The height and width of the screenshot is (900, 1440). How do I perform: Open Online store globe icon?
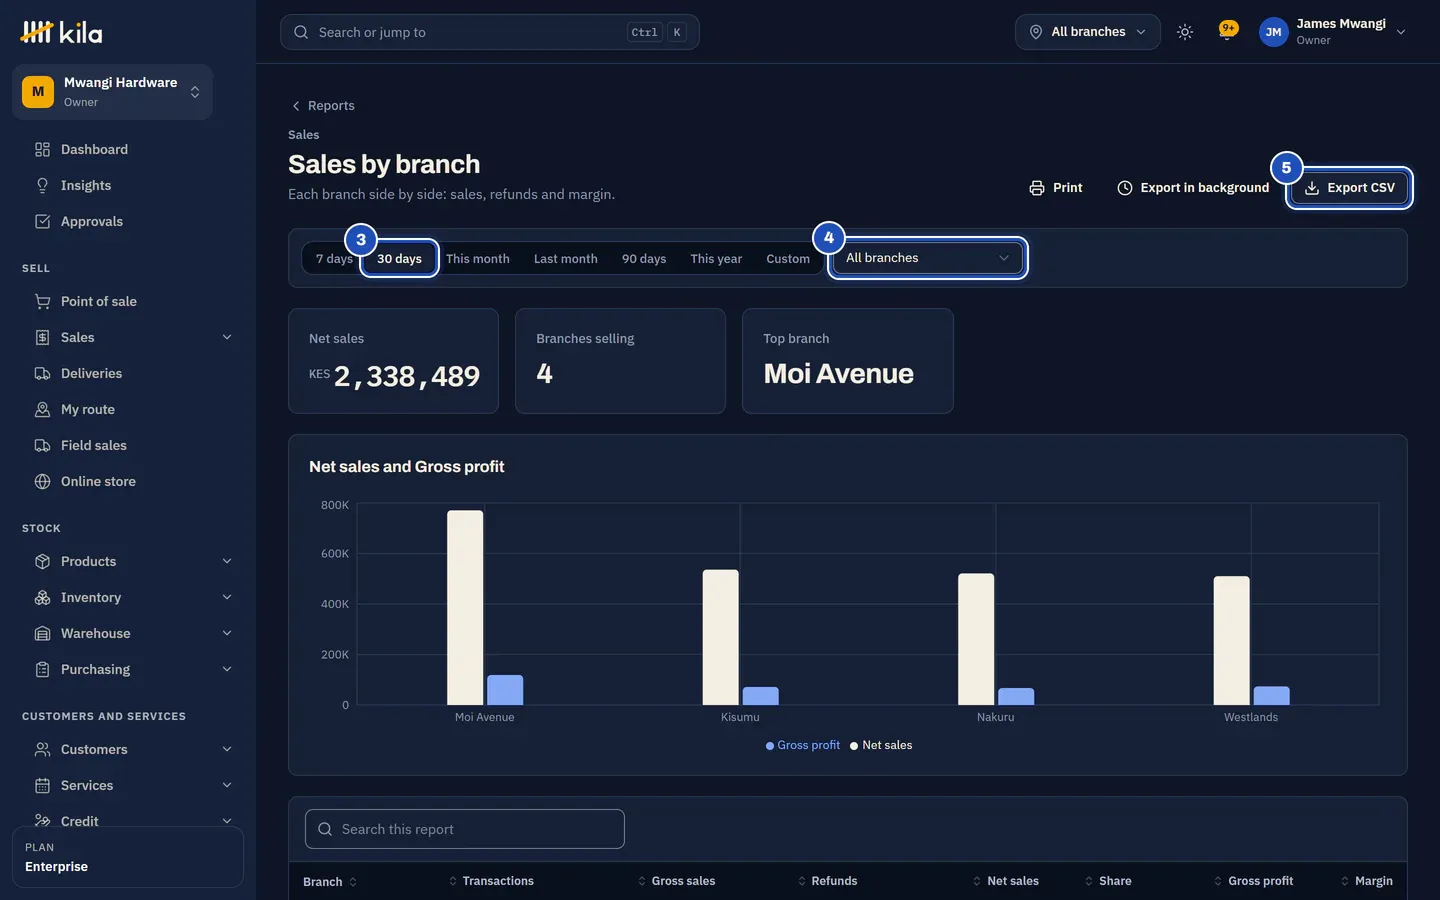42,481
